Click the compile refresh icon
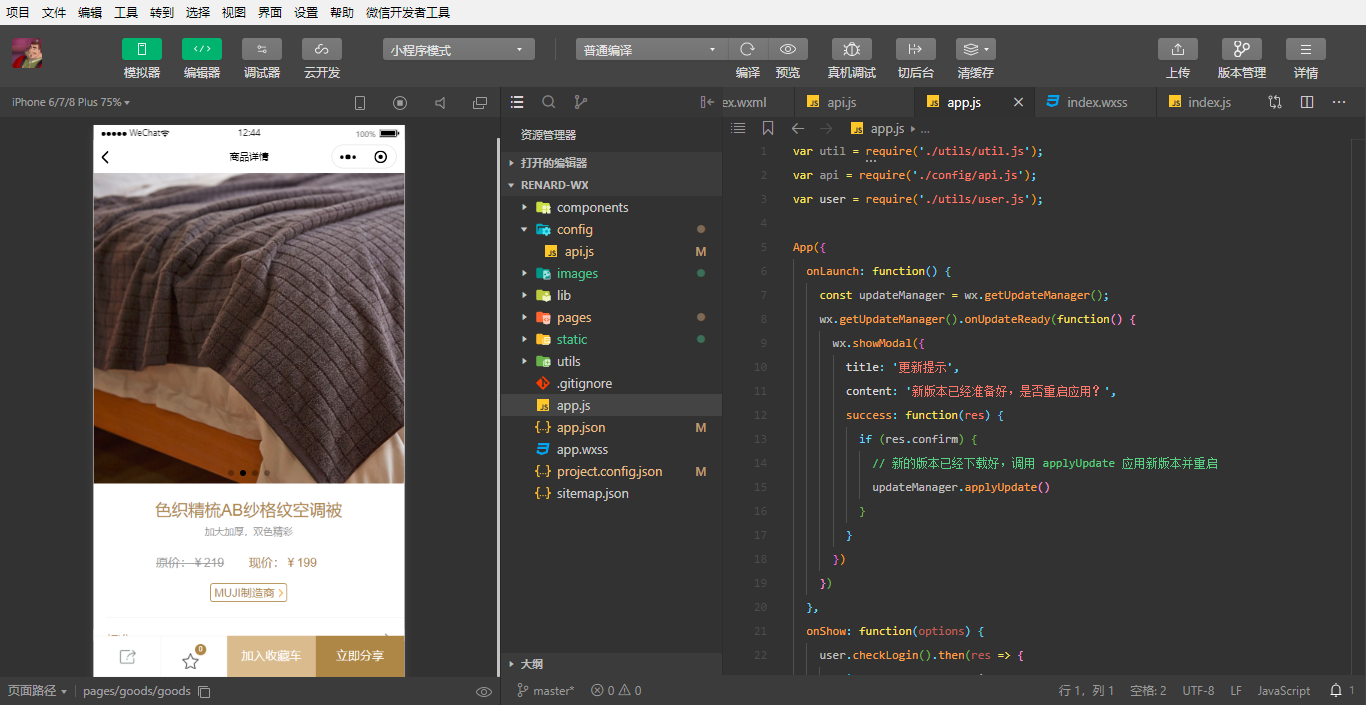Screen dimensions: 1366x705 point(748,49)
